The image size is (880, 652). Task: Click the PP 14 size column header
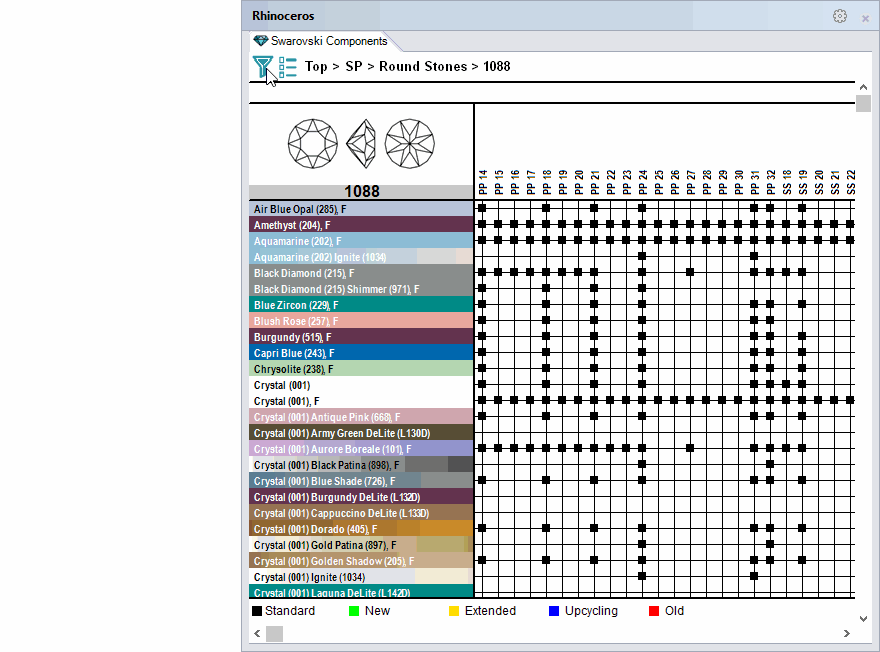coord(483,182)
